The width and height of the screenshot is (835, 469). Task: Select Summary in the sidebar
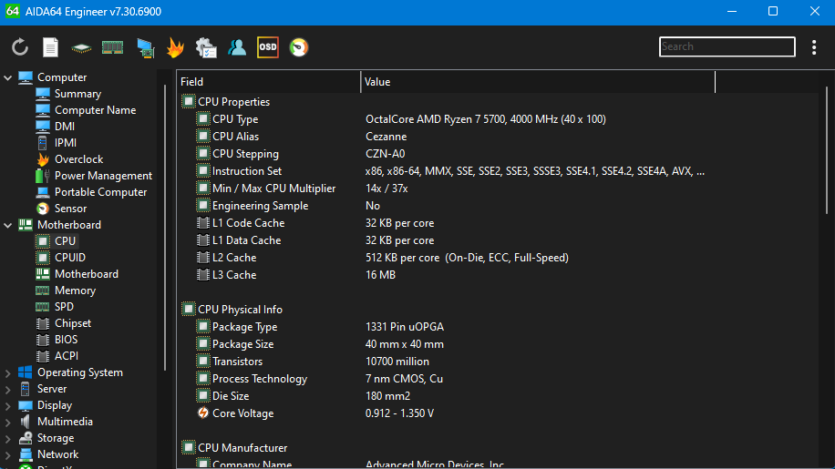coord(77,94)
